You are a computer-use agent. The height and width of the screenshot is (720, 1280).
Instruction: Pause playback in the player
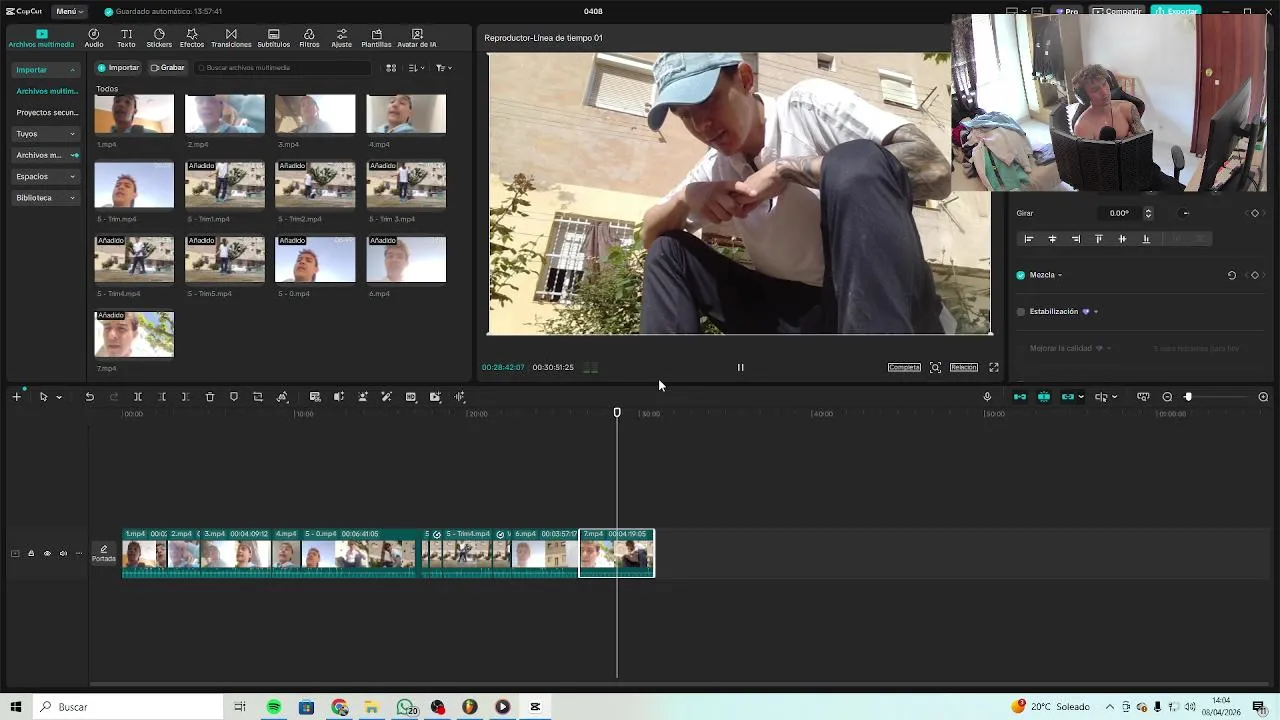[x=740, y=367]
